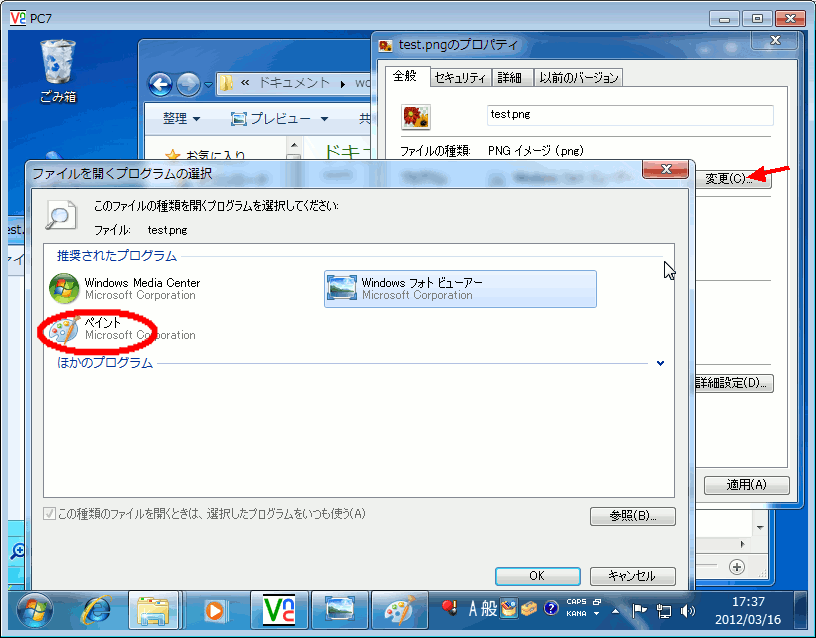This screenshot has width=816, height=638.
Task: Click the OK button
Action: (536, 576)
